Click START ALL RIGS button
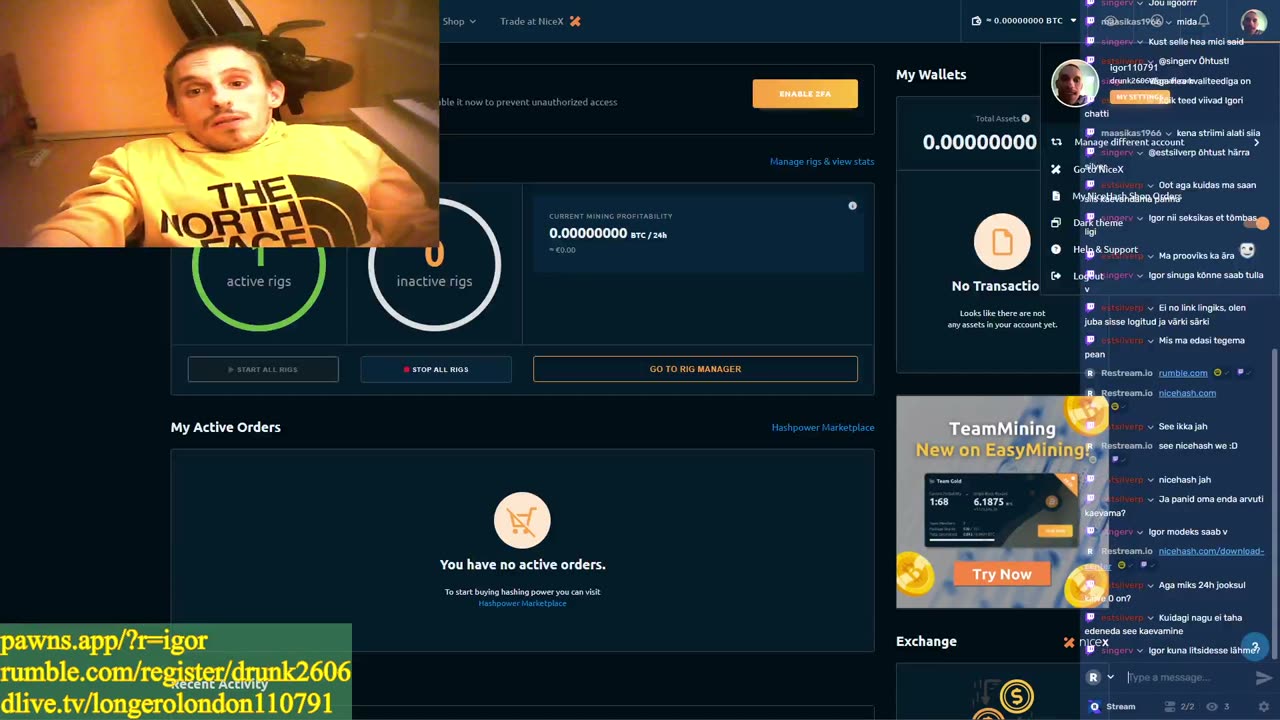This screenshot has height=720, width=1280. [263, 369]
